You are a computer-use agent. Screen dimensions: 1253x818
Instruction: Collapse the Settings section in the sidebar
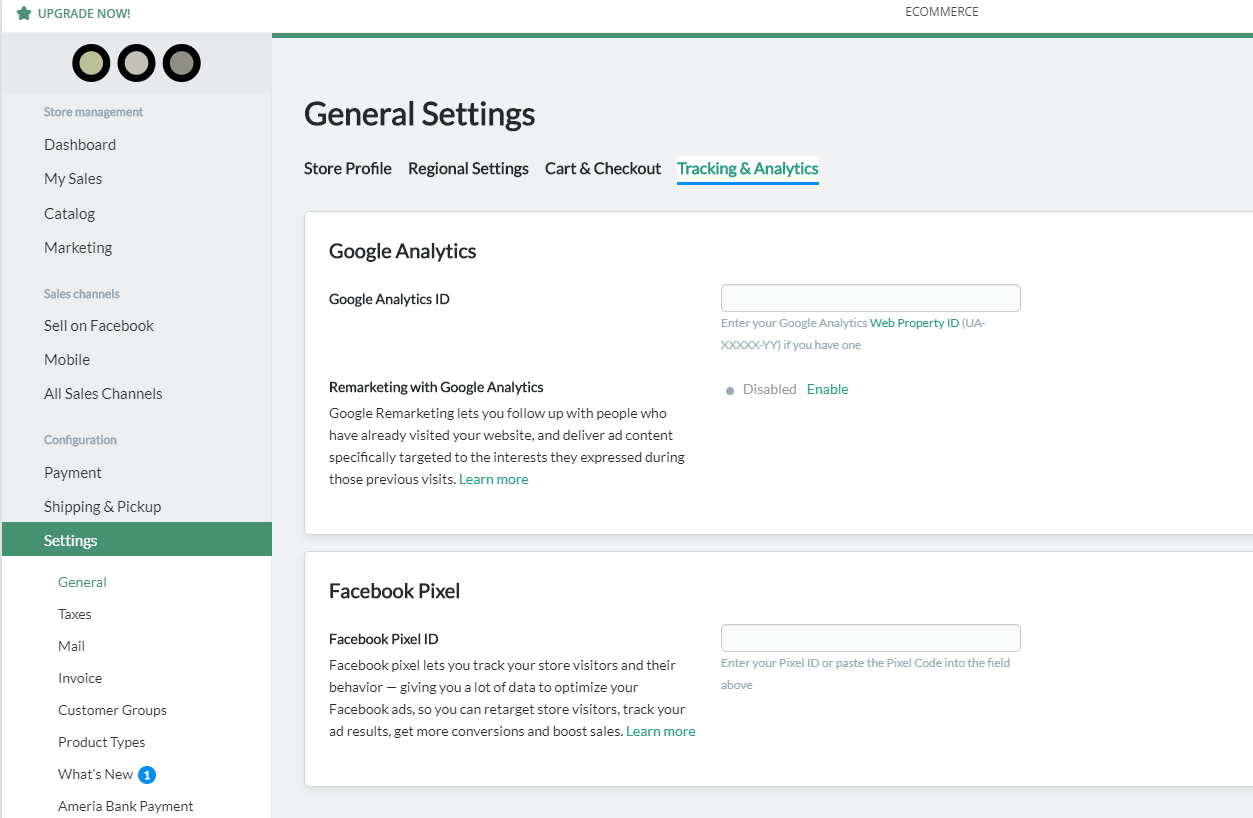tap(71, 540)
